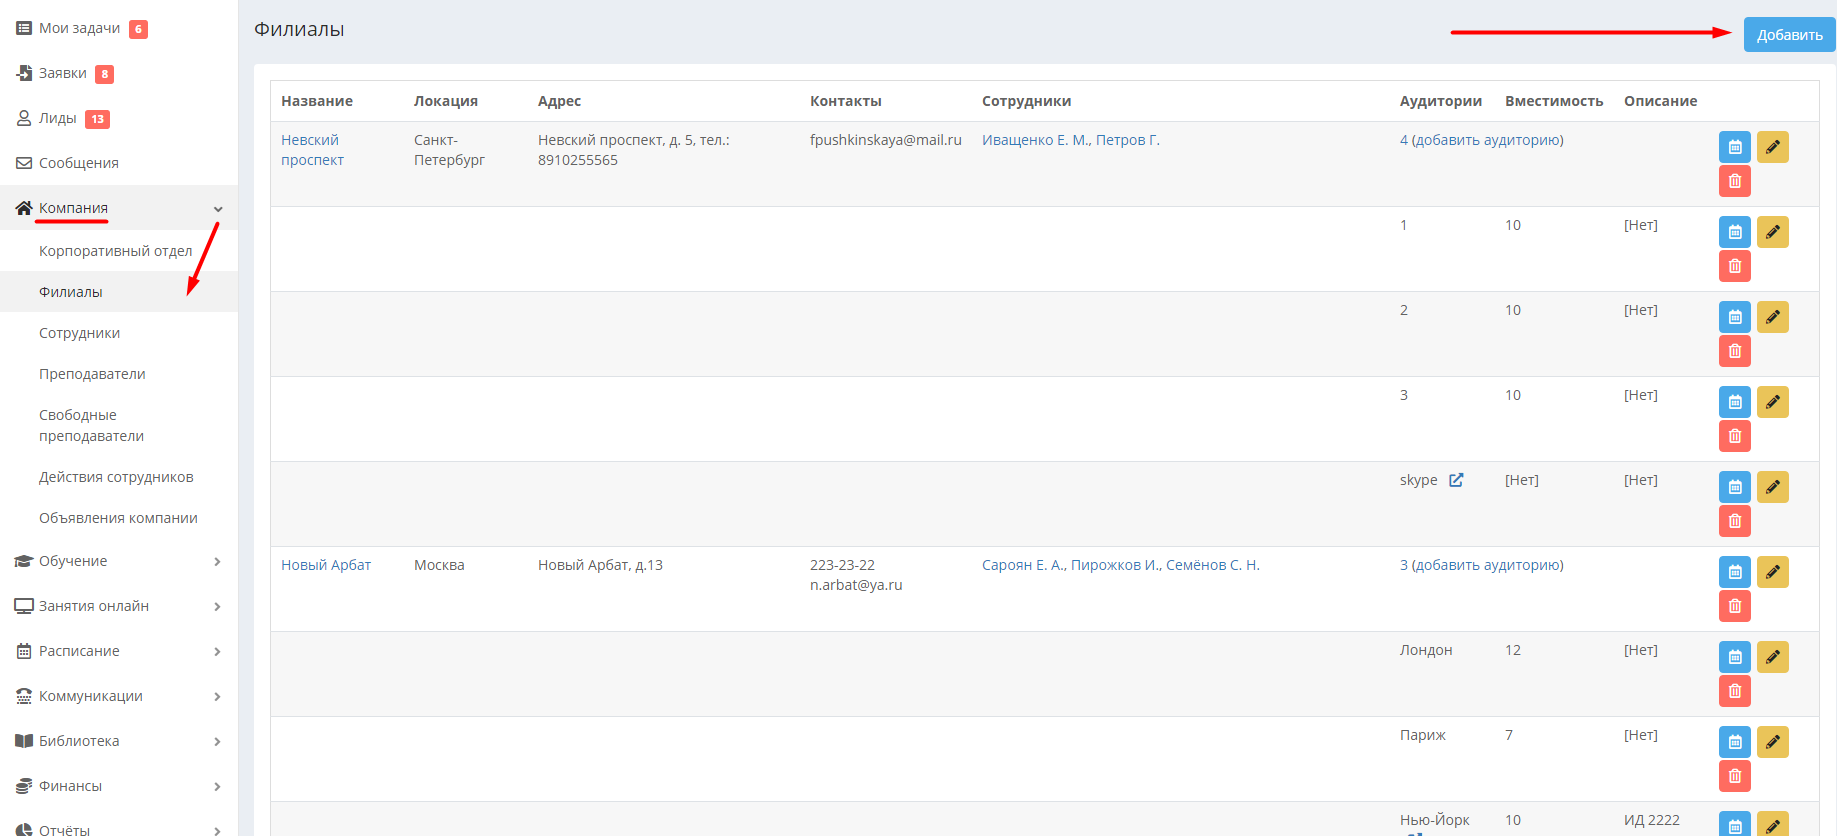The width and height of the screenshot is (1837, 836).
Task: Edit the skype auditorium
Action: click(1773, 487)
